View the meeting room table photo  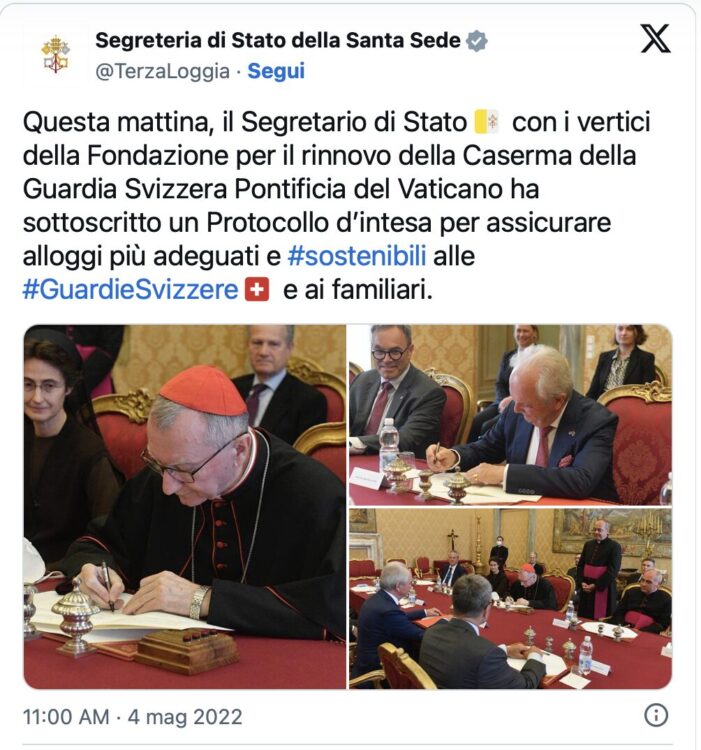pos(510,598)
